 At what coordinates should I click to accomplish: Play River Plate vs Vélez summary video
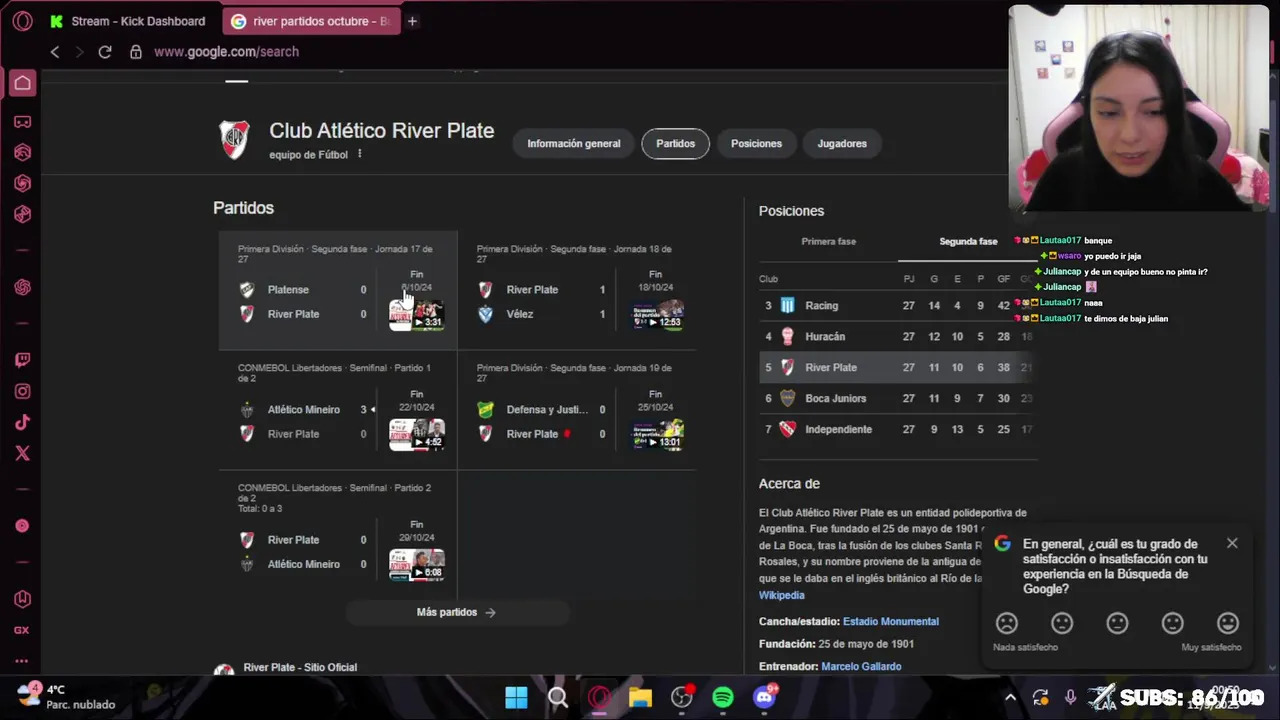(658, 314)
